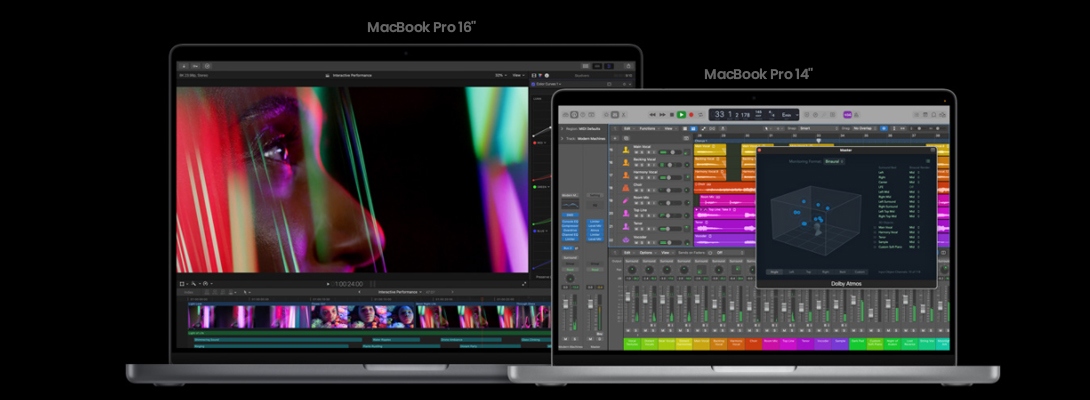Click the Room Mic track volume slider
The image size is (1090, 400).
point(670,203)
